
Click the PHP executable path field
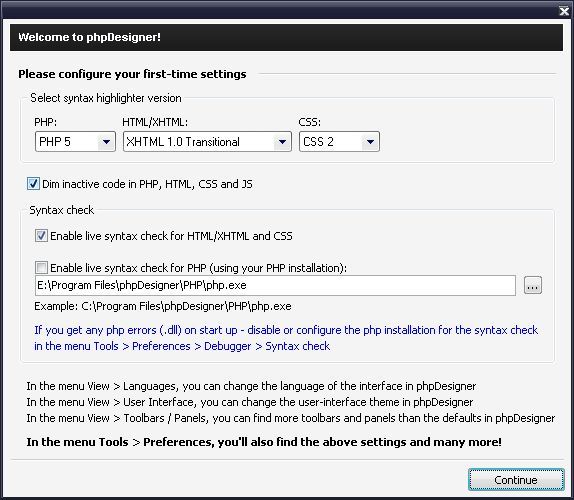coord(275,286)
